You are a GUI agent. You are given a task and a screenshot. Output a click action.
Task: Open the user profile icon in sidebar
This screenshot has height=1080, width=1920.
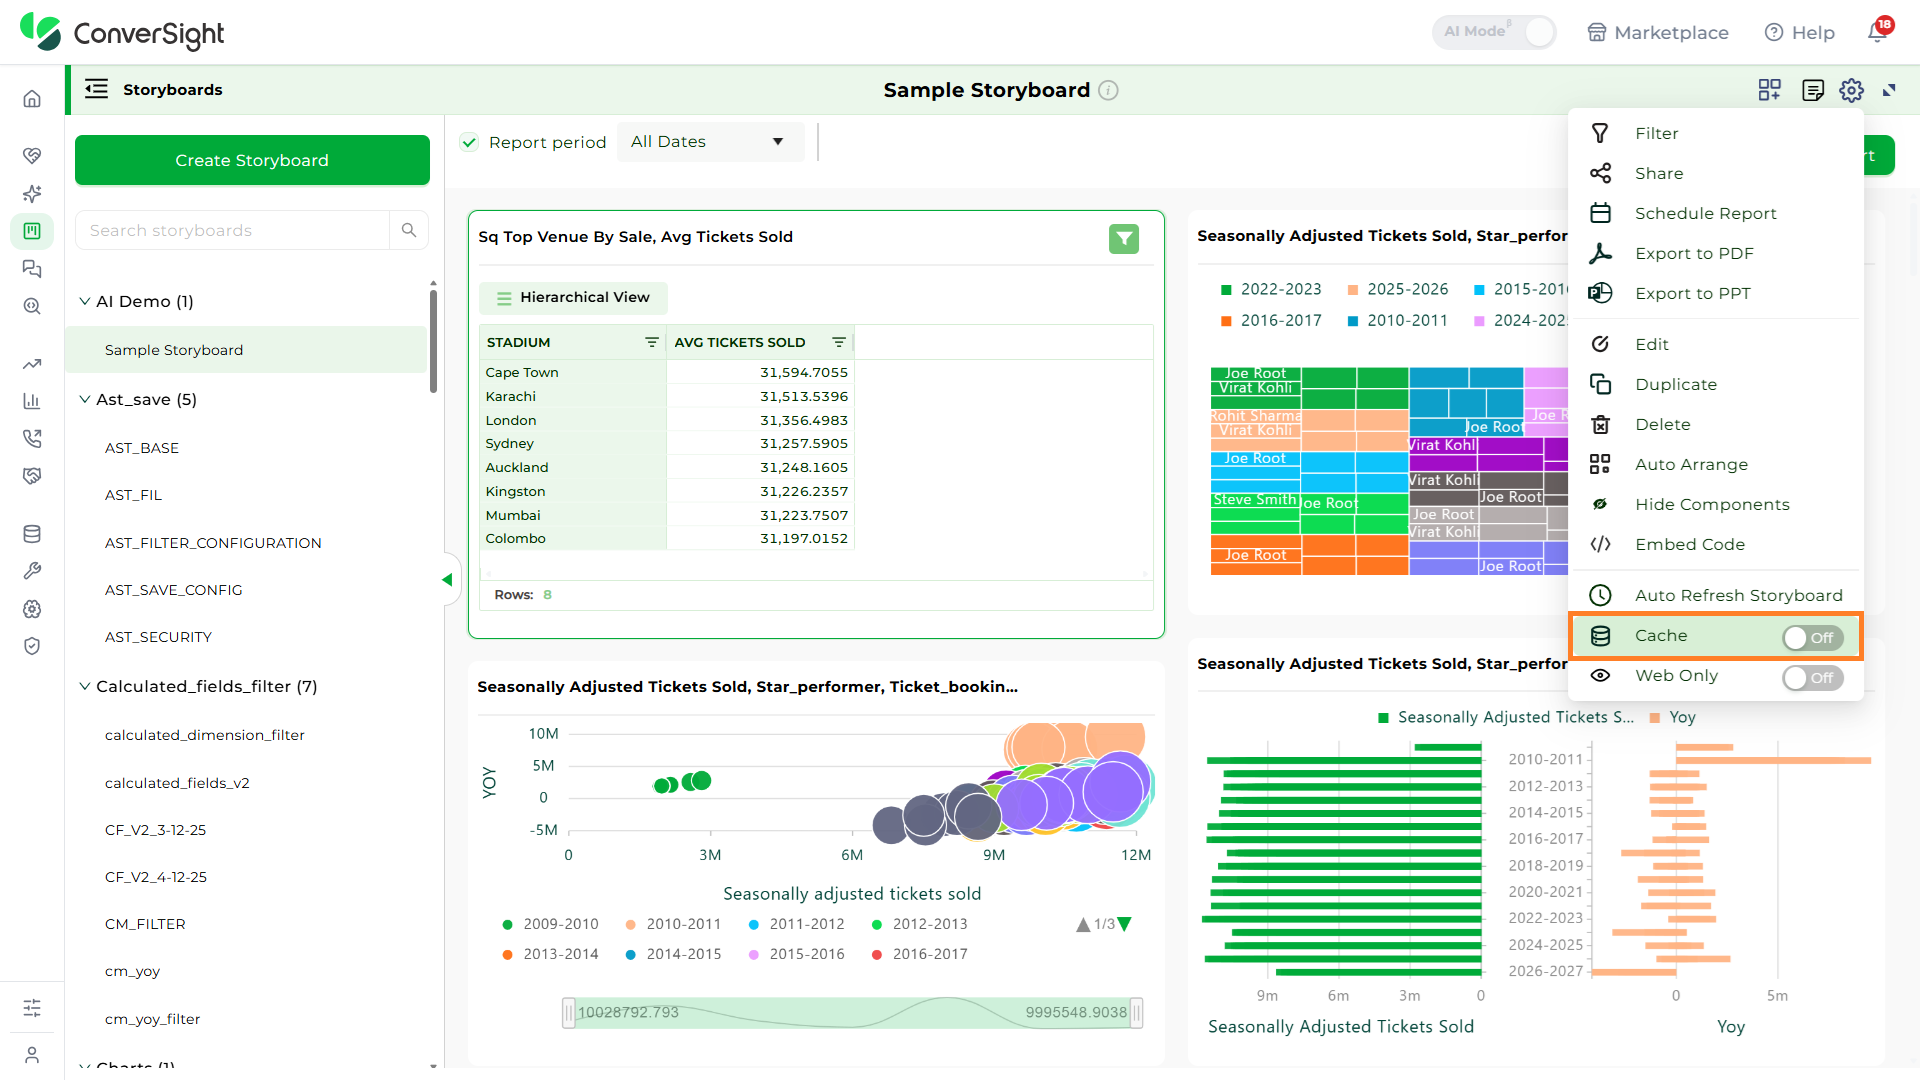pyautogui.click(x=32, y=1054)
